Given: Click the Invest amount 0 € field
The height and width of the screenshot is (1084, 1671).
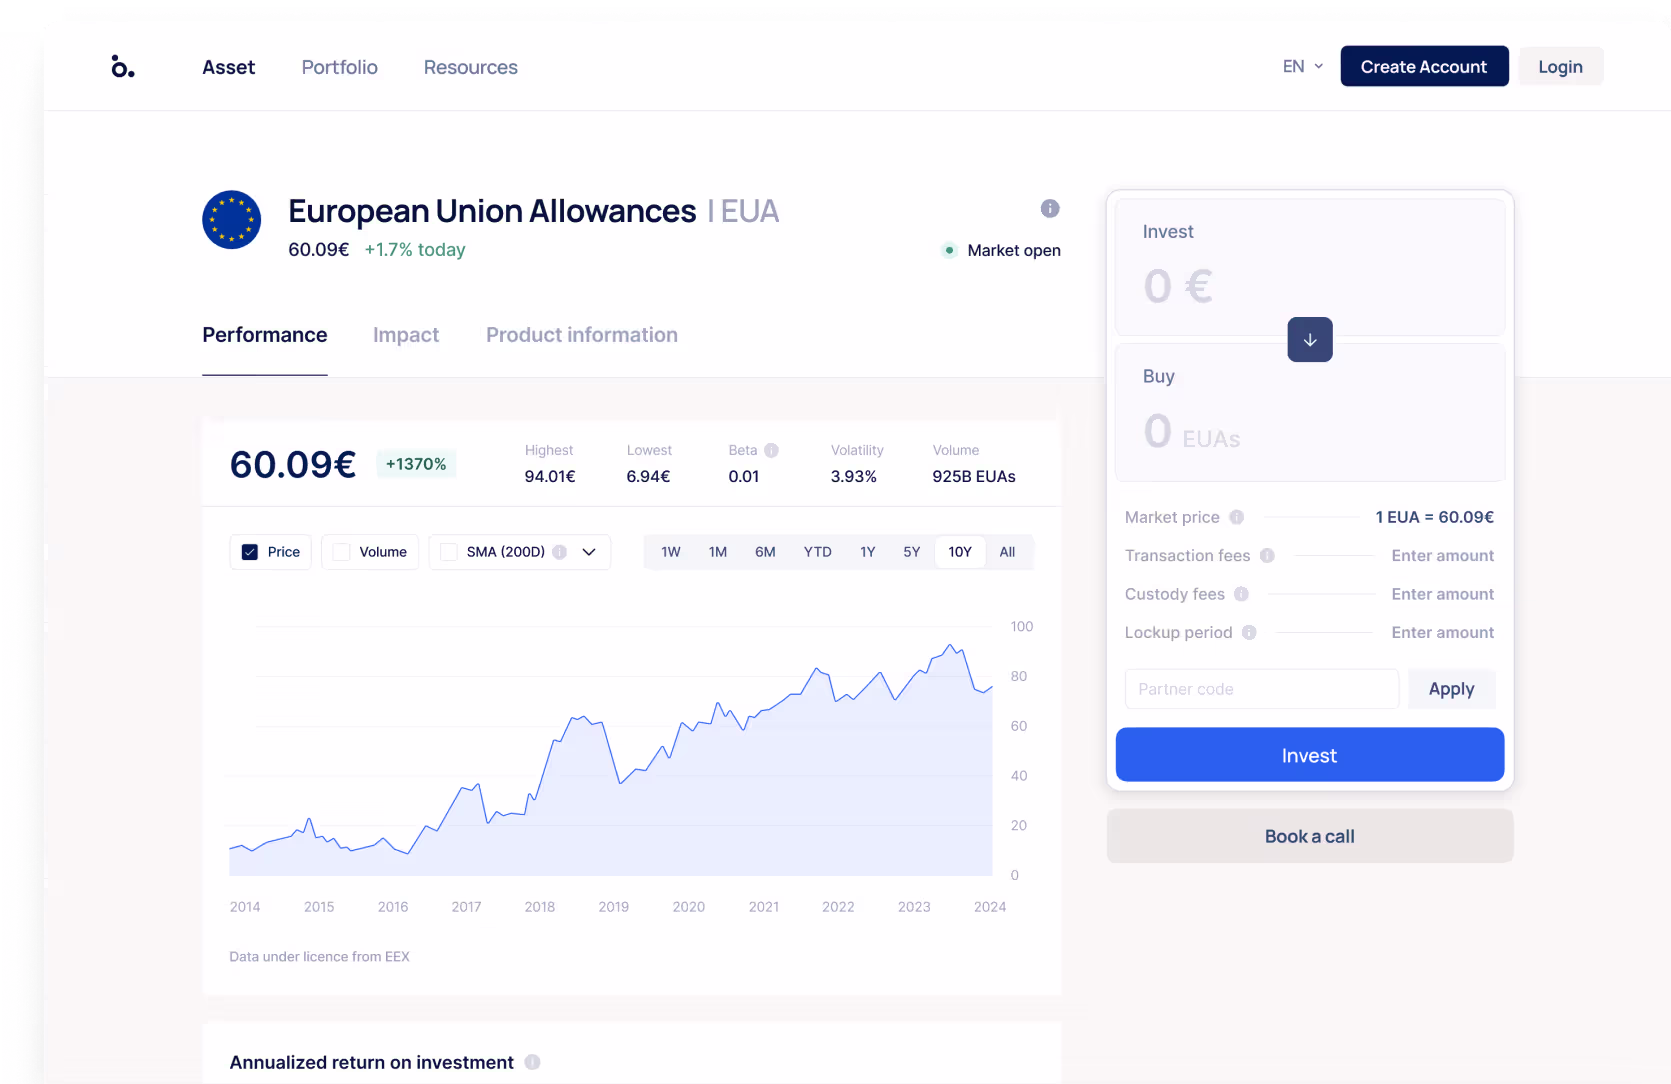Looking at the screenshot, I should pyautogui.click(x=1309, y=267).
